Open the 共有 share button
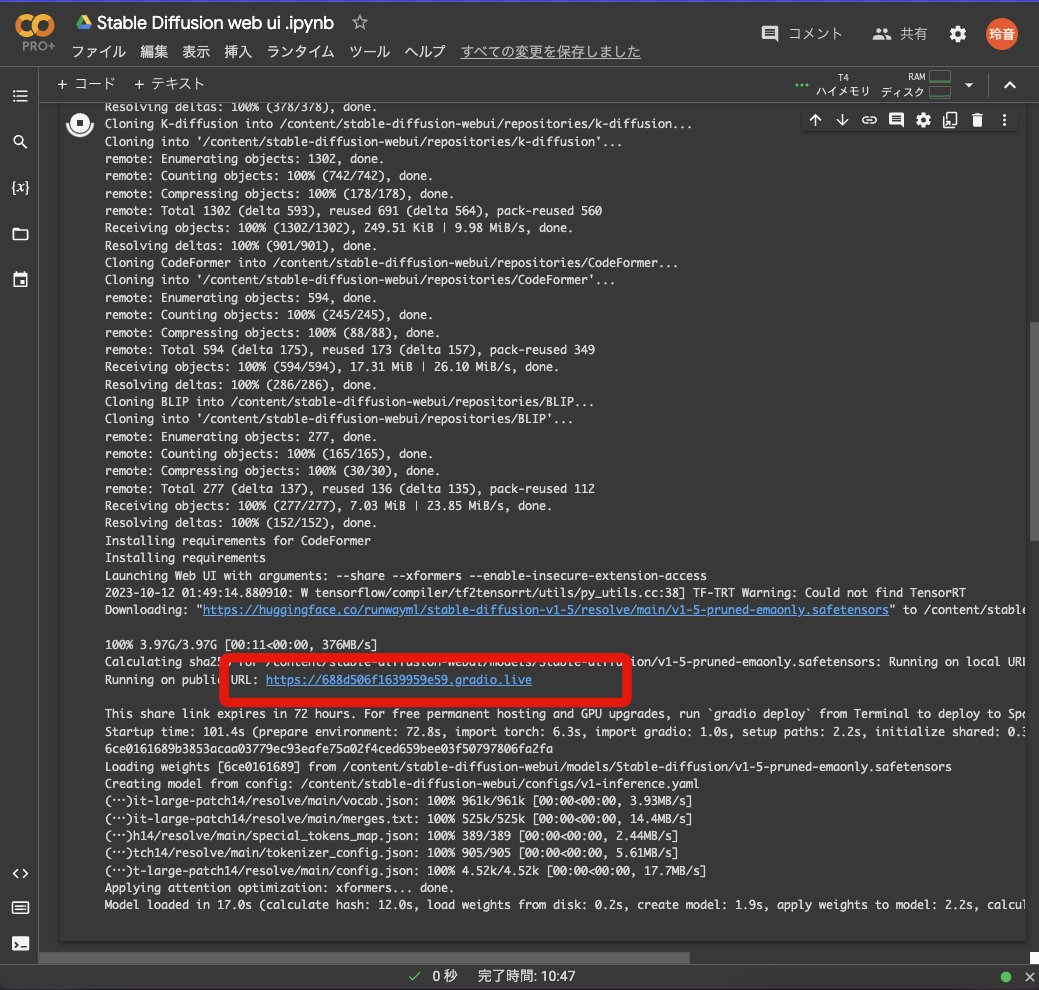The height and width of the screenshot is (990, 1039). (899, 34)
